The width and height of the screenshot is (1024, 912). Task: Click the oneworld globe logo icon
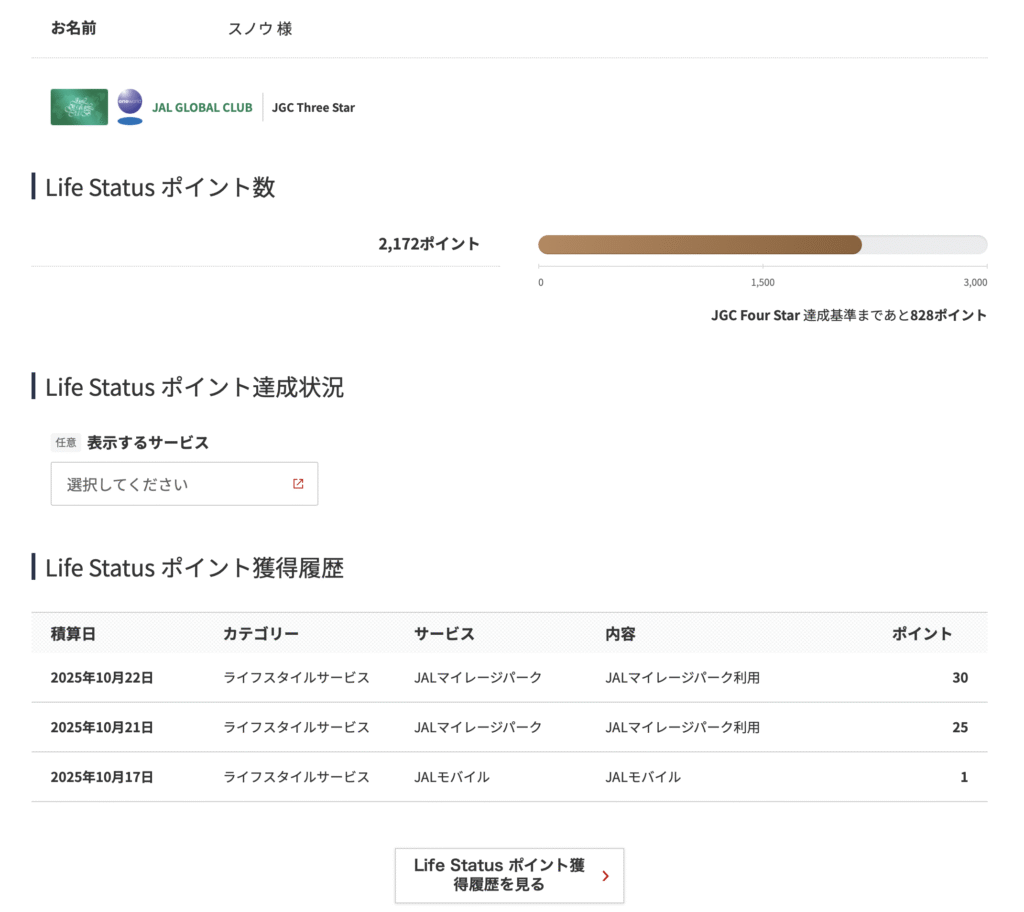130,107
